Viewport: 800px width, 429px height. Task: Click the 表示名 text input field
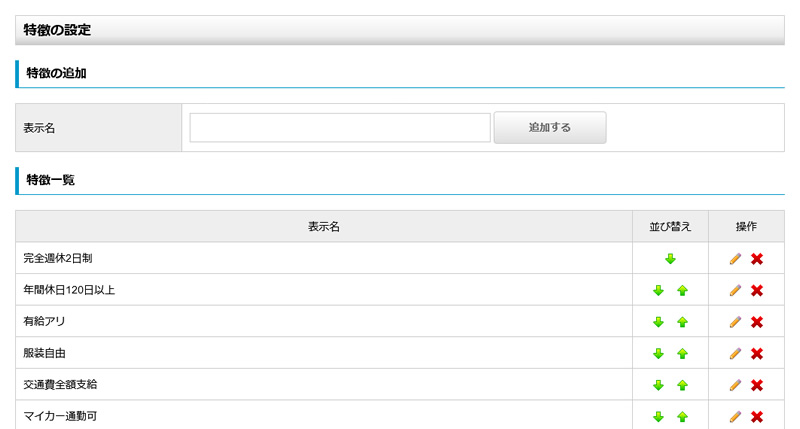tap(340, 128)
